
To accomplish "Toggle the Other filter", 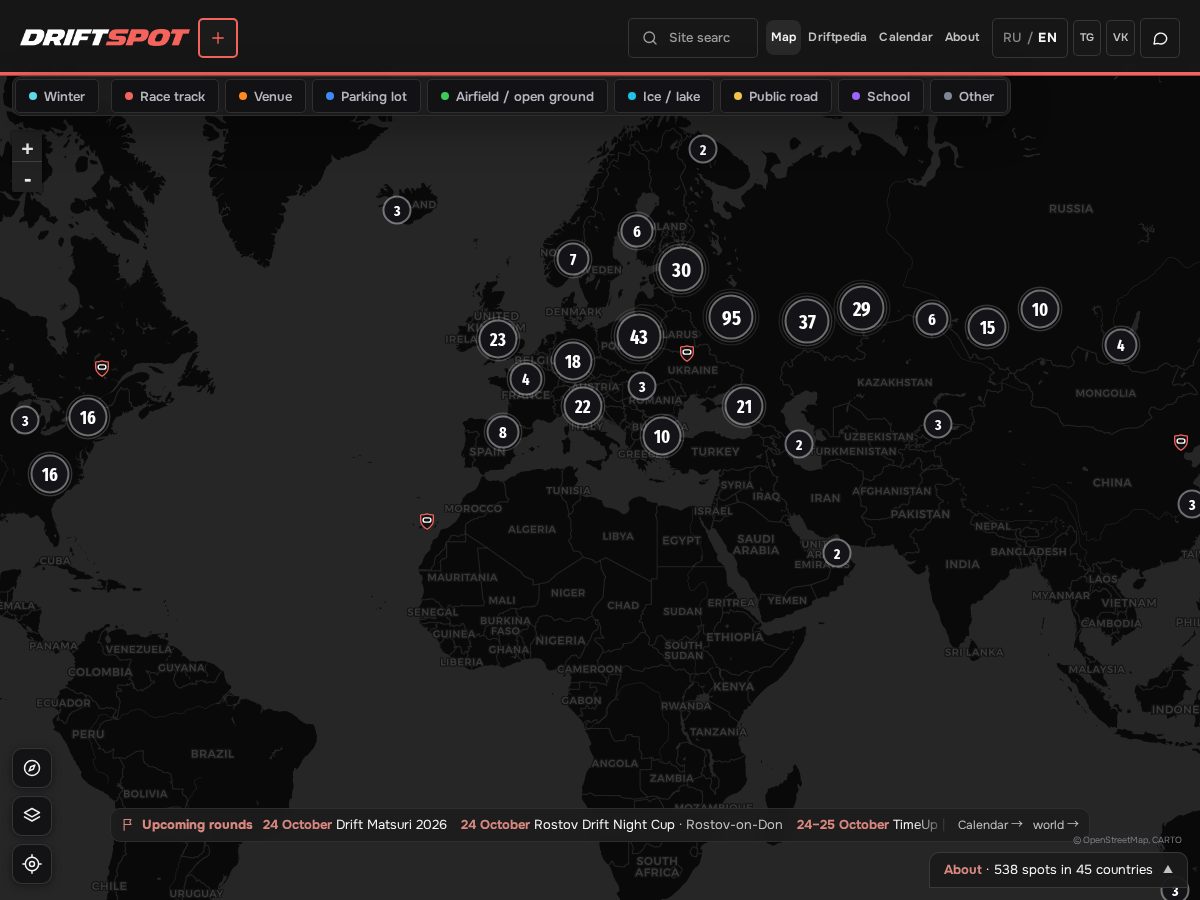I will pyautogui.click(x=969, y=96).
